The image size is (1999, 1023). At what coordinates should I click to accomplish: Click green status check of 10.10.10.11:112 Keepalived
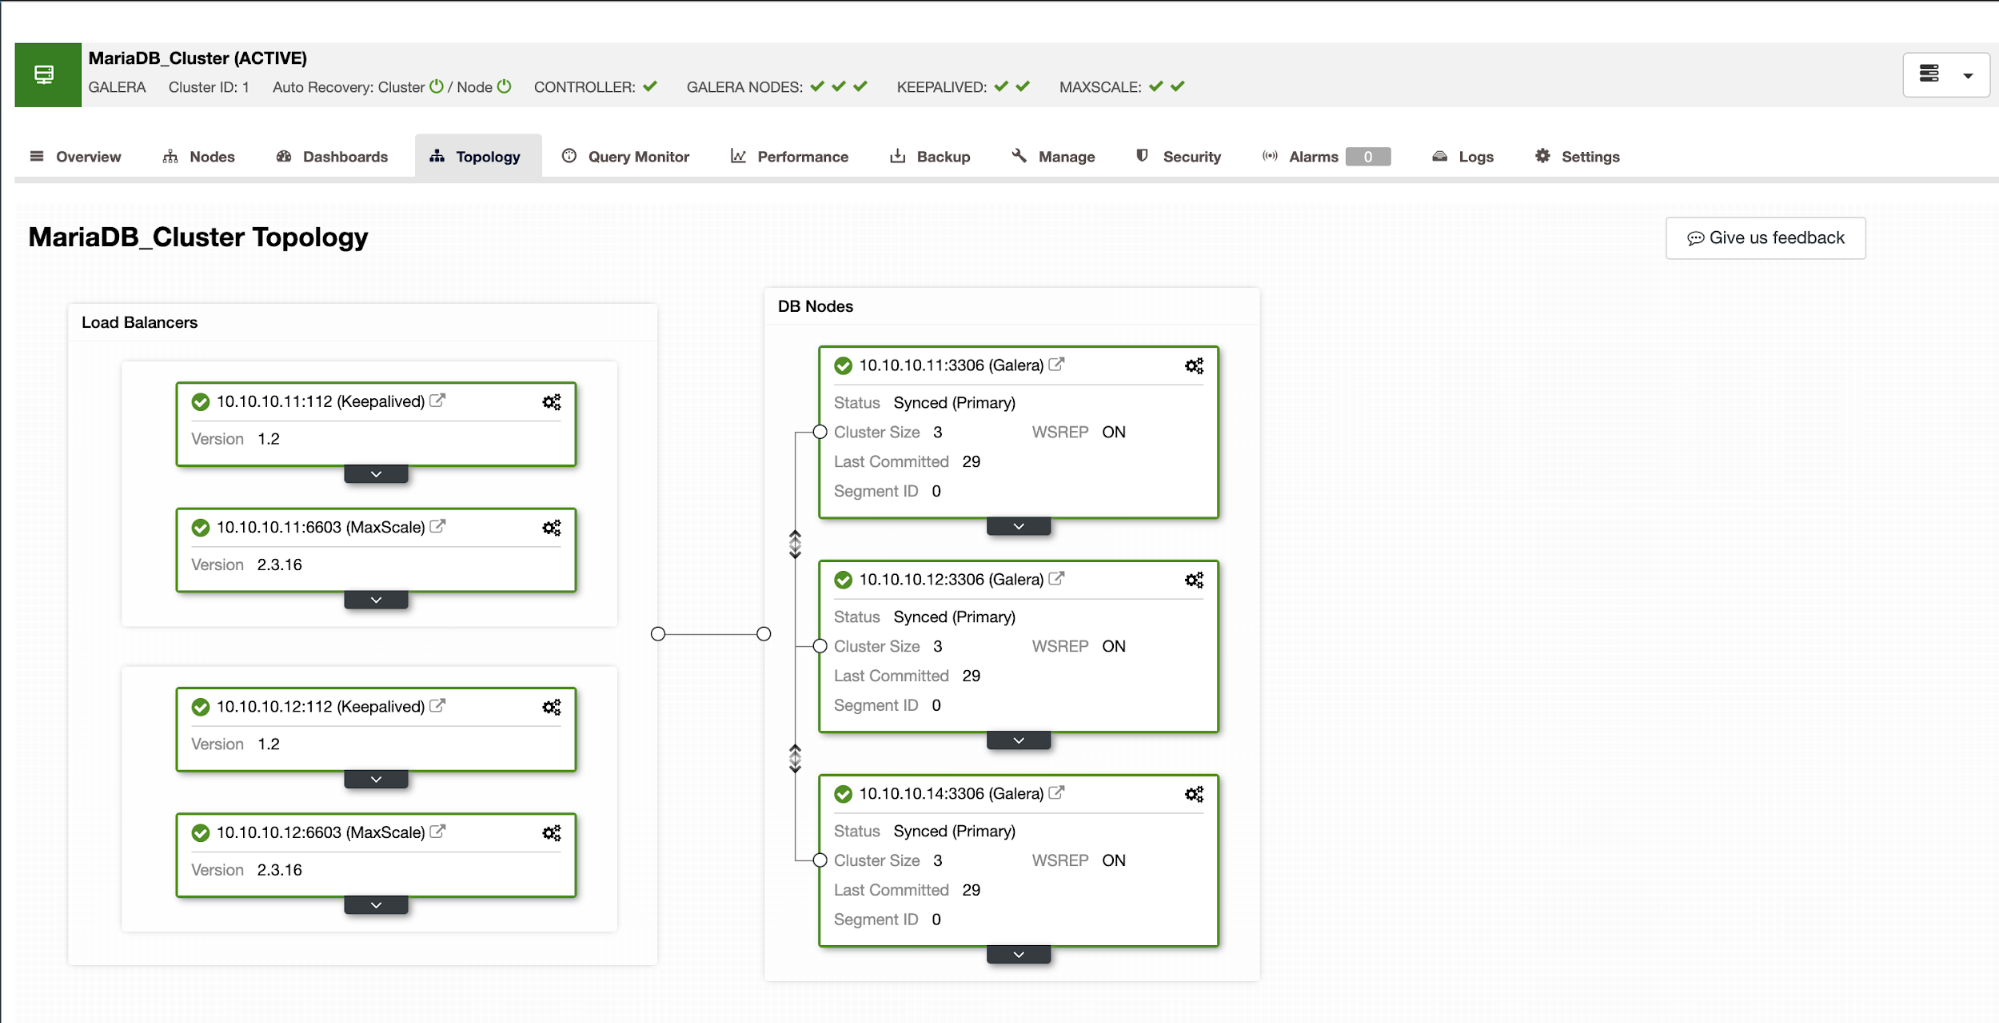point(200,402)
